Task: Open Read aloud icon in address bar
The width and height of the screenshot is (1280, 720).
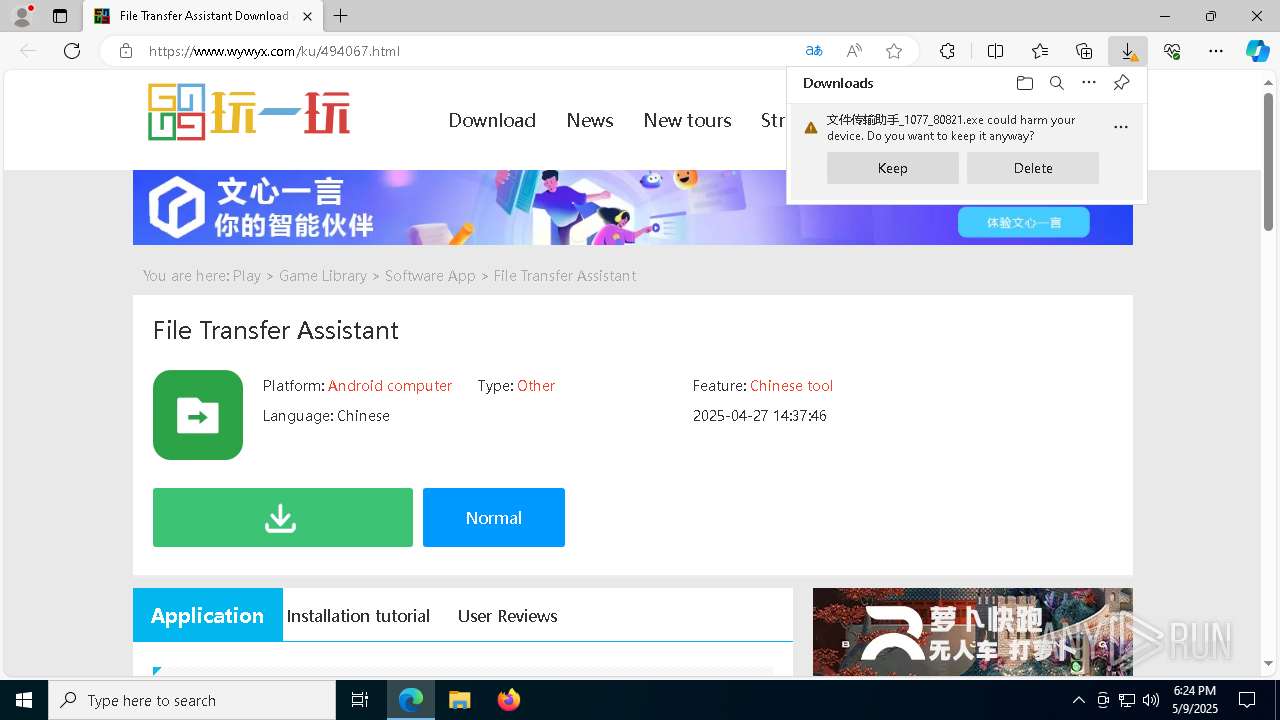Action: point(854,51)
